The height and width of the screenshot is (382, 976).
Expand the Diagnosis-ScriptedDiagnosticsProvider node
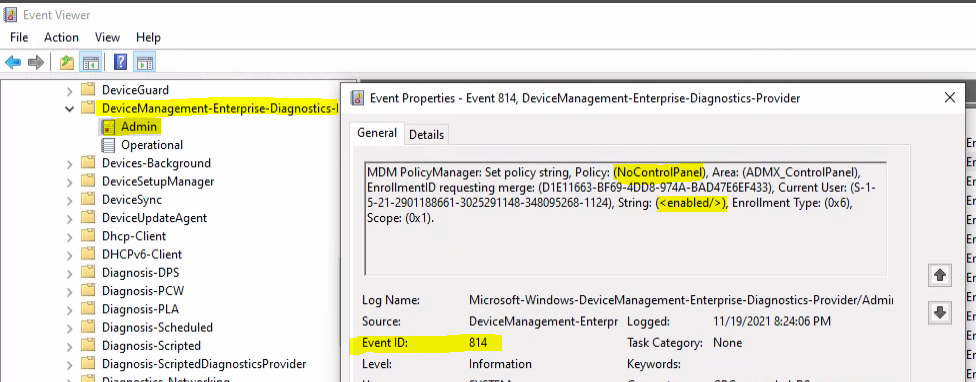(70, 364)
